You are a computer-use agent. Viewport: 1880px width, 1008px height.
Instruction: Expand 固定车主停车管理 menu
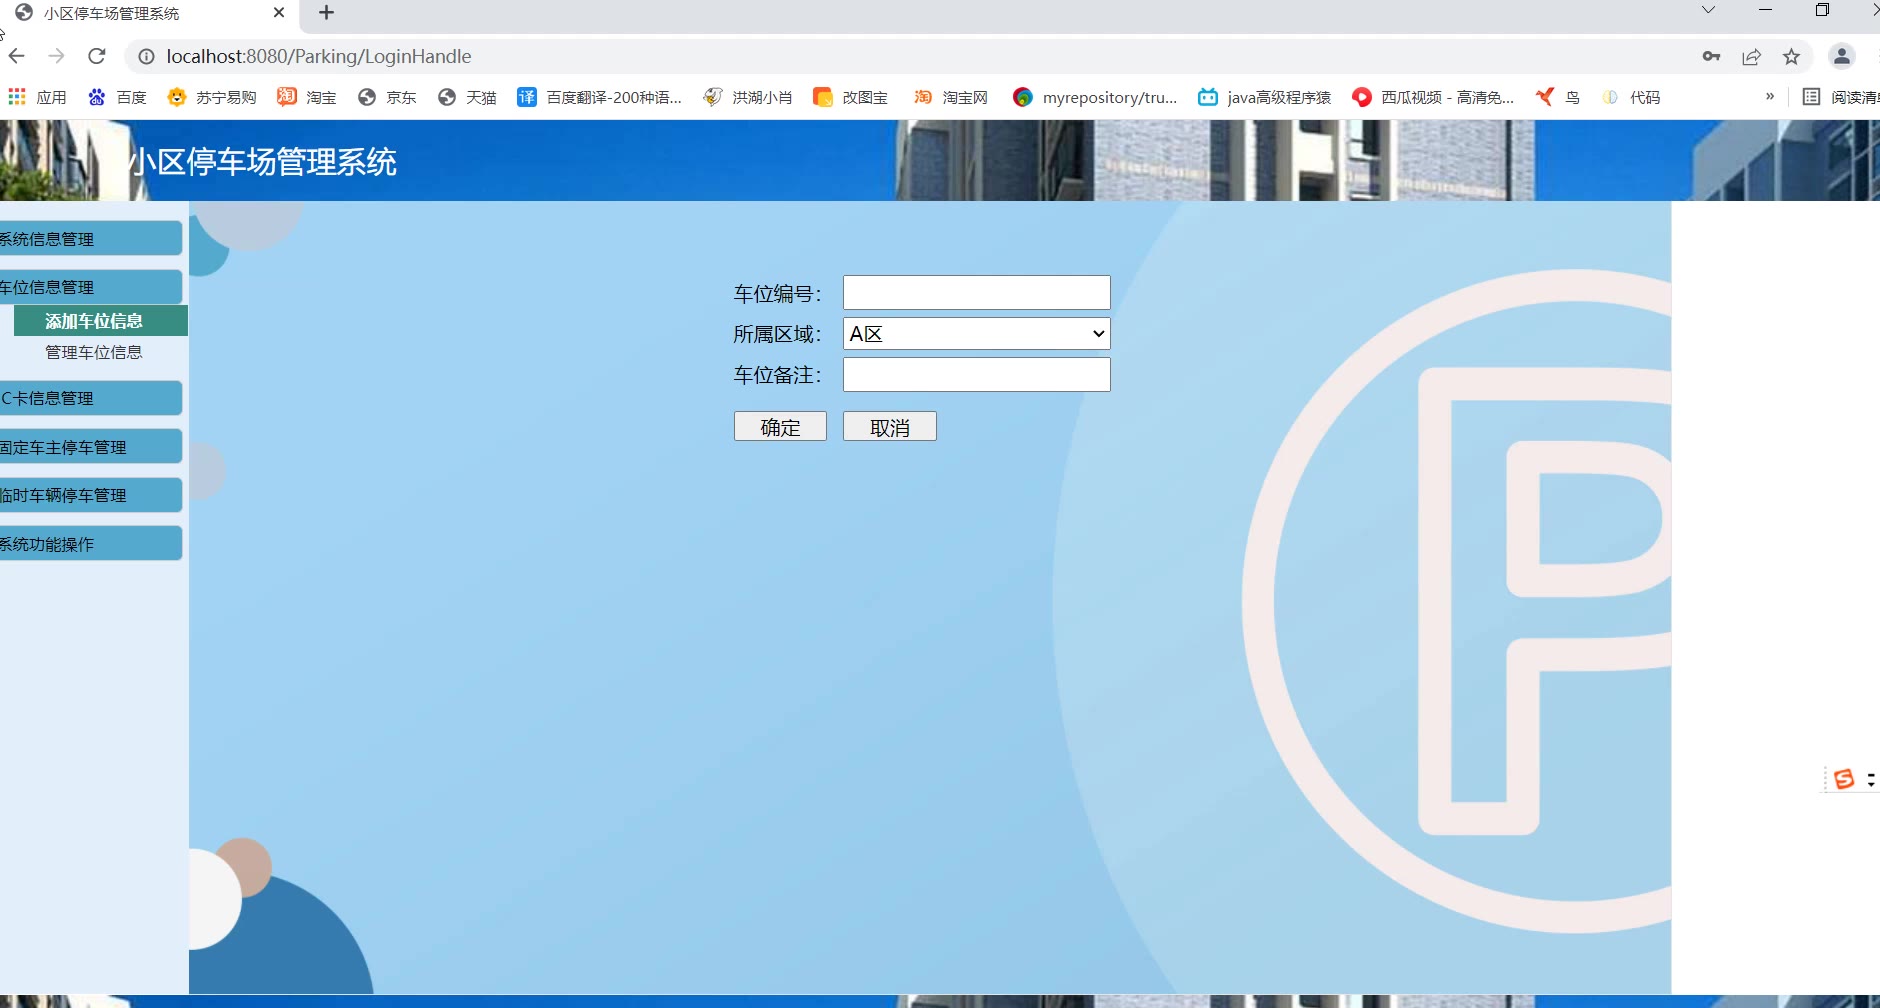[91, 447]
